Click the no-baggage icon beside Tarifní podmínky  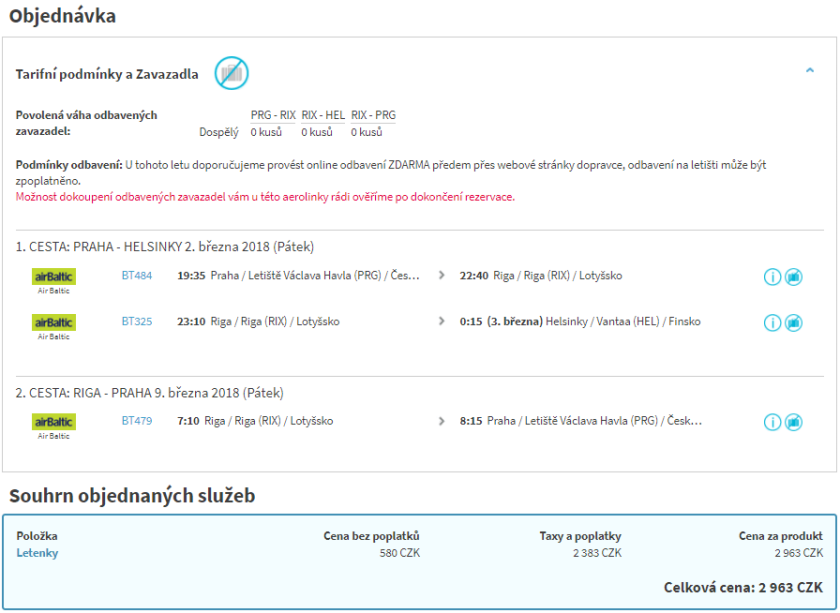231,73
